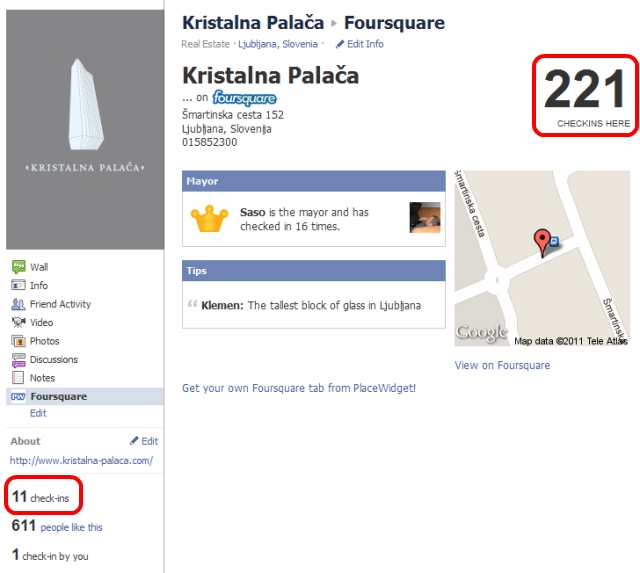Click the gold mayor crown icon
Screen dimensions: 640x573
tap(209, 219)
